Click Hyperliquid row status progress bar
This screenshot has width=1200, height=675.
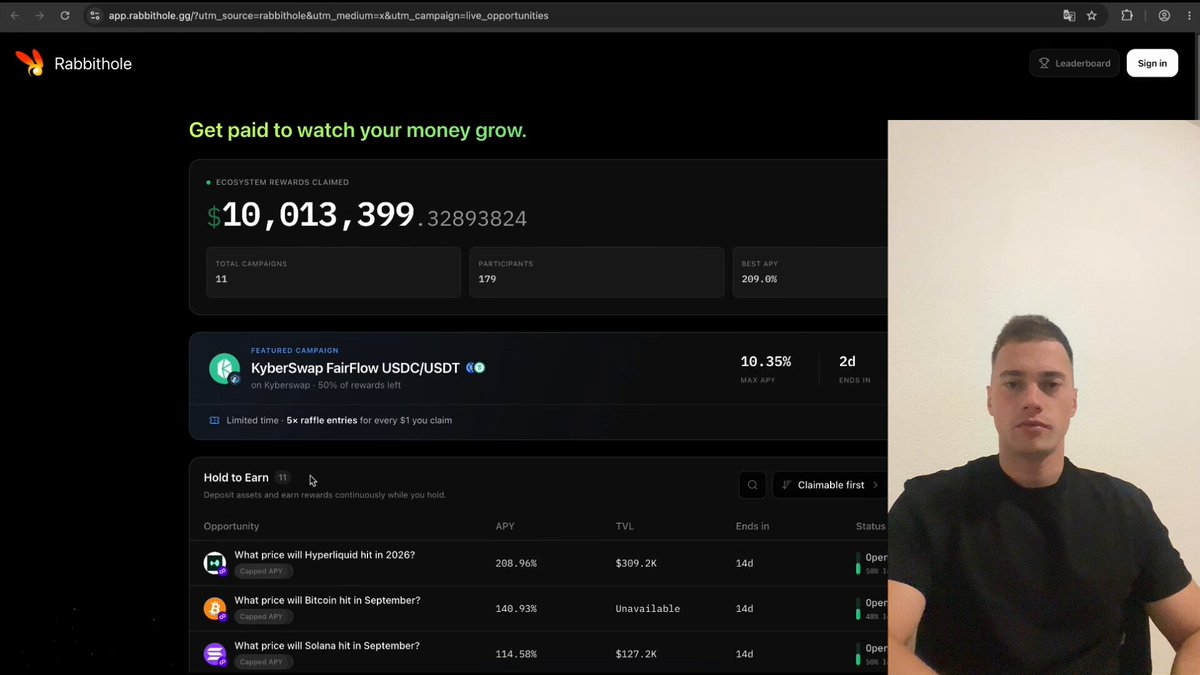(x=858, y=563)
